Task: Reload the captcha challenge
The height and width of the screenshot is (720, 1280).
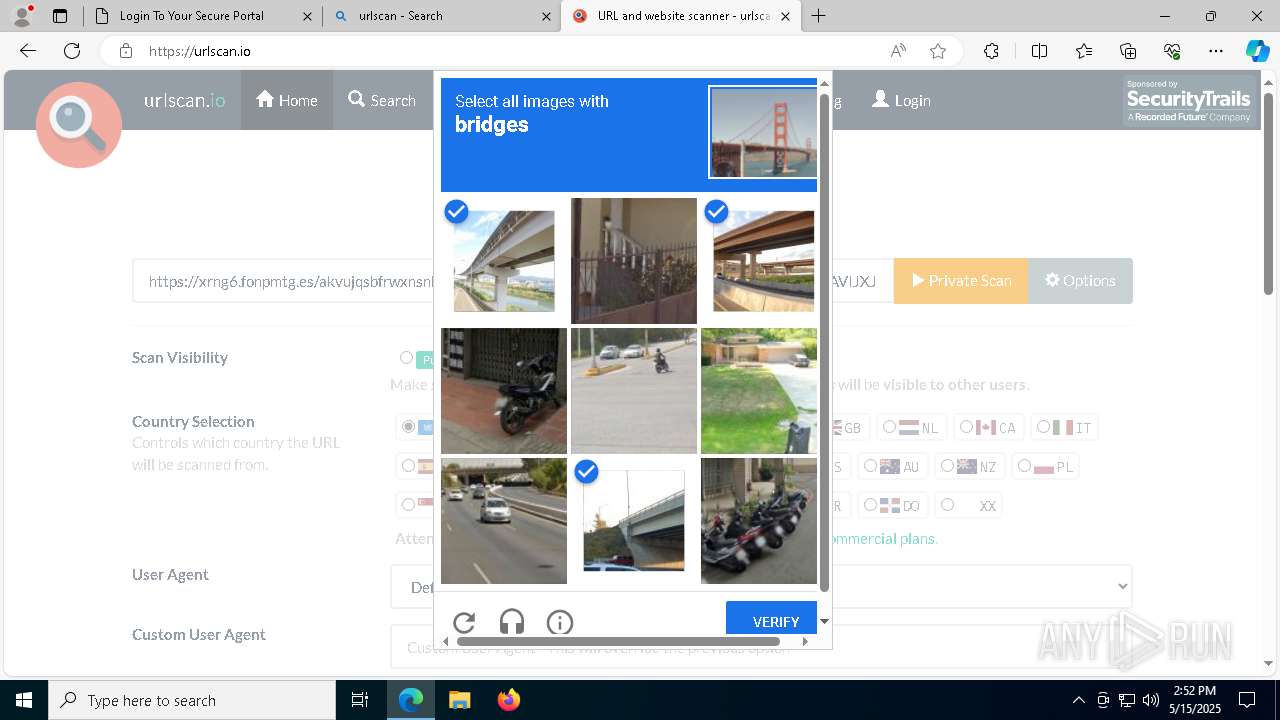Action: (x=464, y=622)
